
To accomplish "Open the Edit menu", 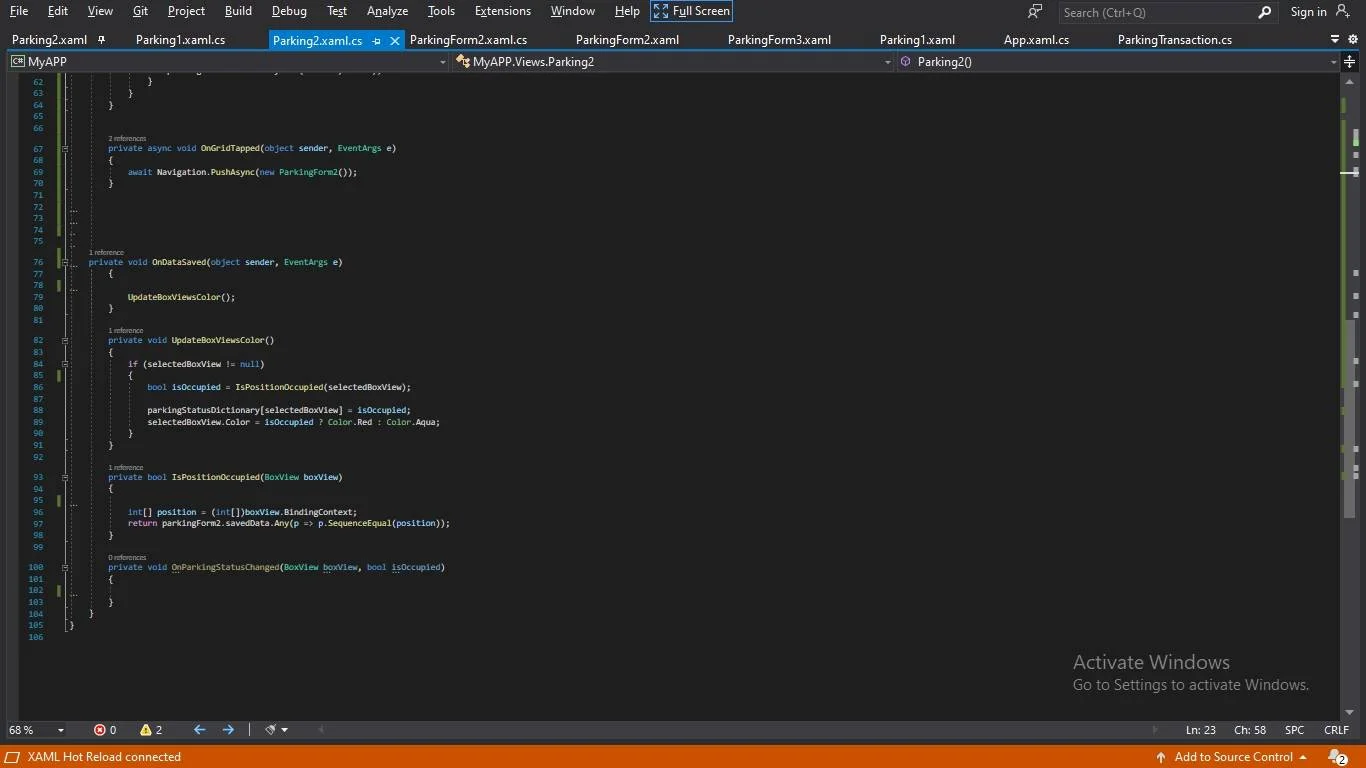I will click(x=58, y=11).
